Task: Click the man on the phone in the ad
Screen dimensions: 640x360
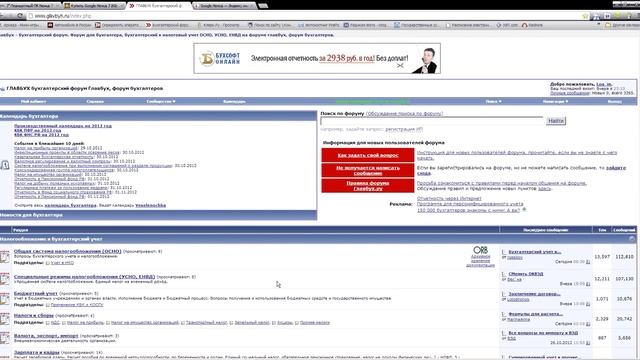Action: point(426,60)
